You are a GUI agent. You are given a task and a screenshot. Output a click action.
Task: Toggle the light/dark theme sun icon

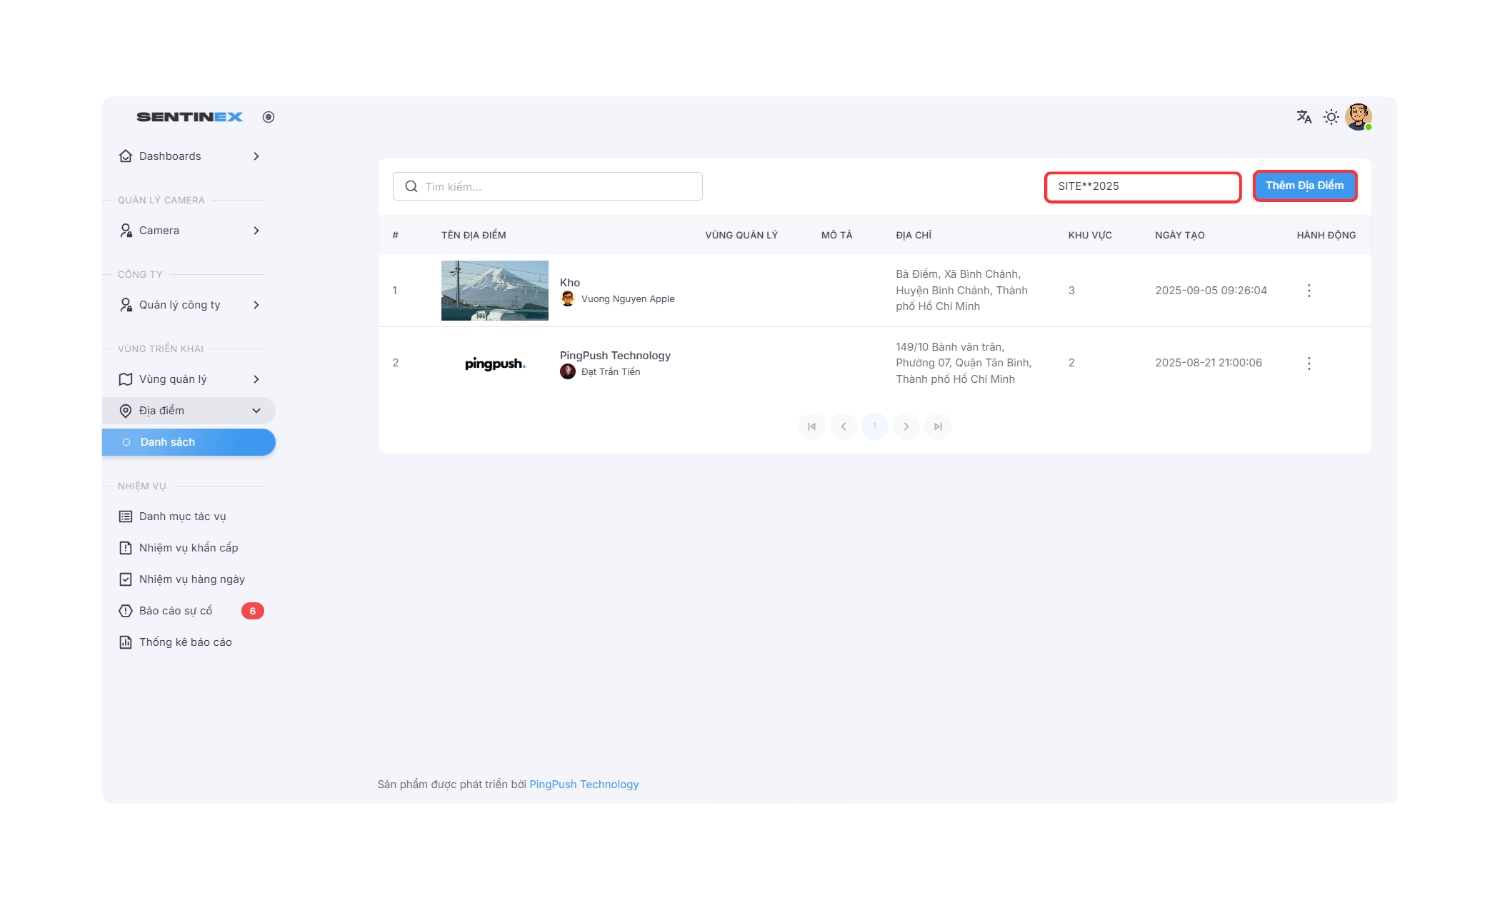tap(1331, 117)
